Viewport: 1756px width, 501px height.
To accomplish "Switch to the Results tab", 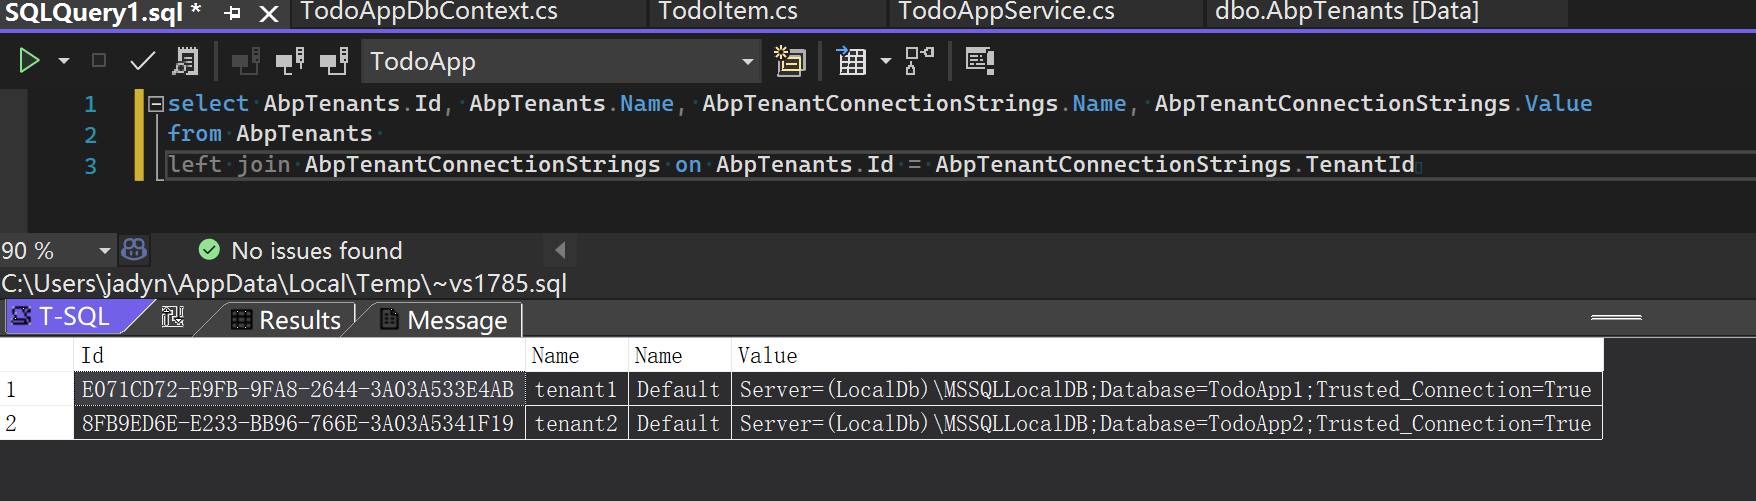I will (286, 320).
